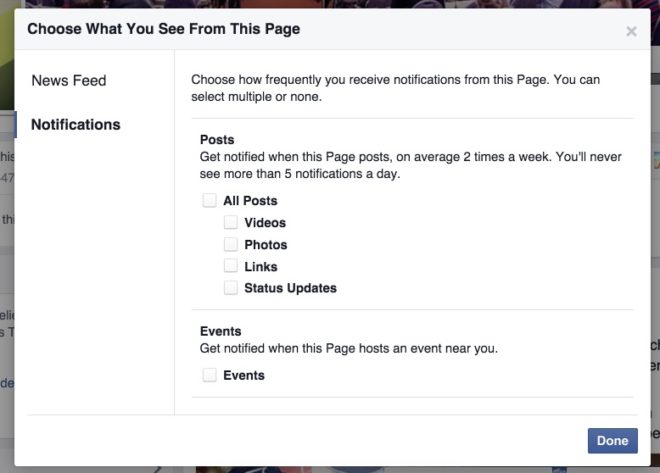
Task: Click the Done button
Action: coord(612,441)
